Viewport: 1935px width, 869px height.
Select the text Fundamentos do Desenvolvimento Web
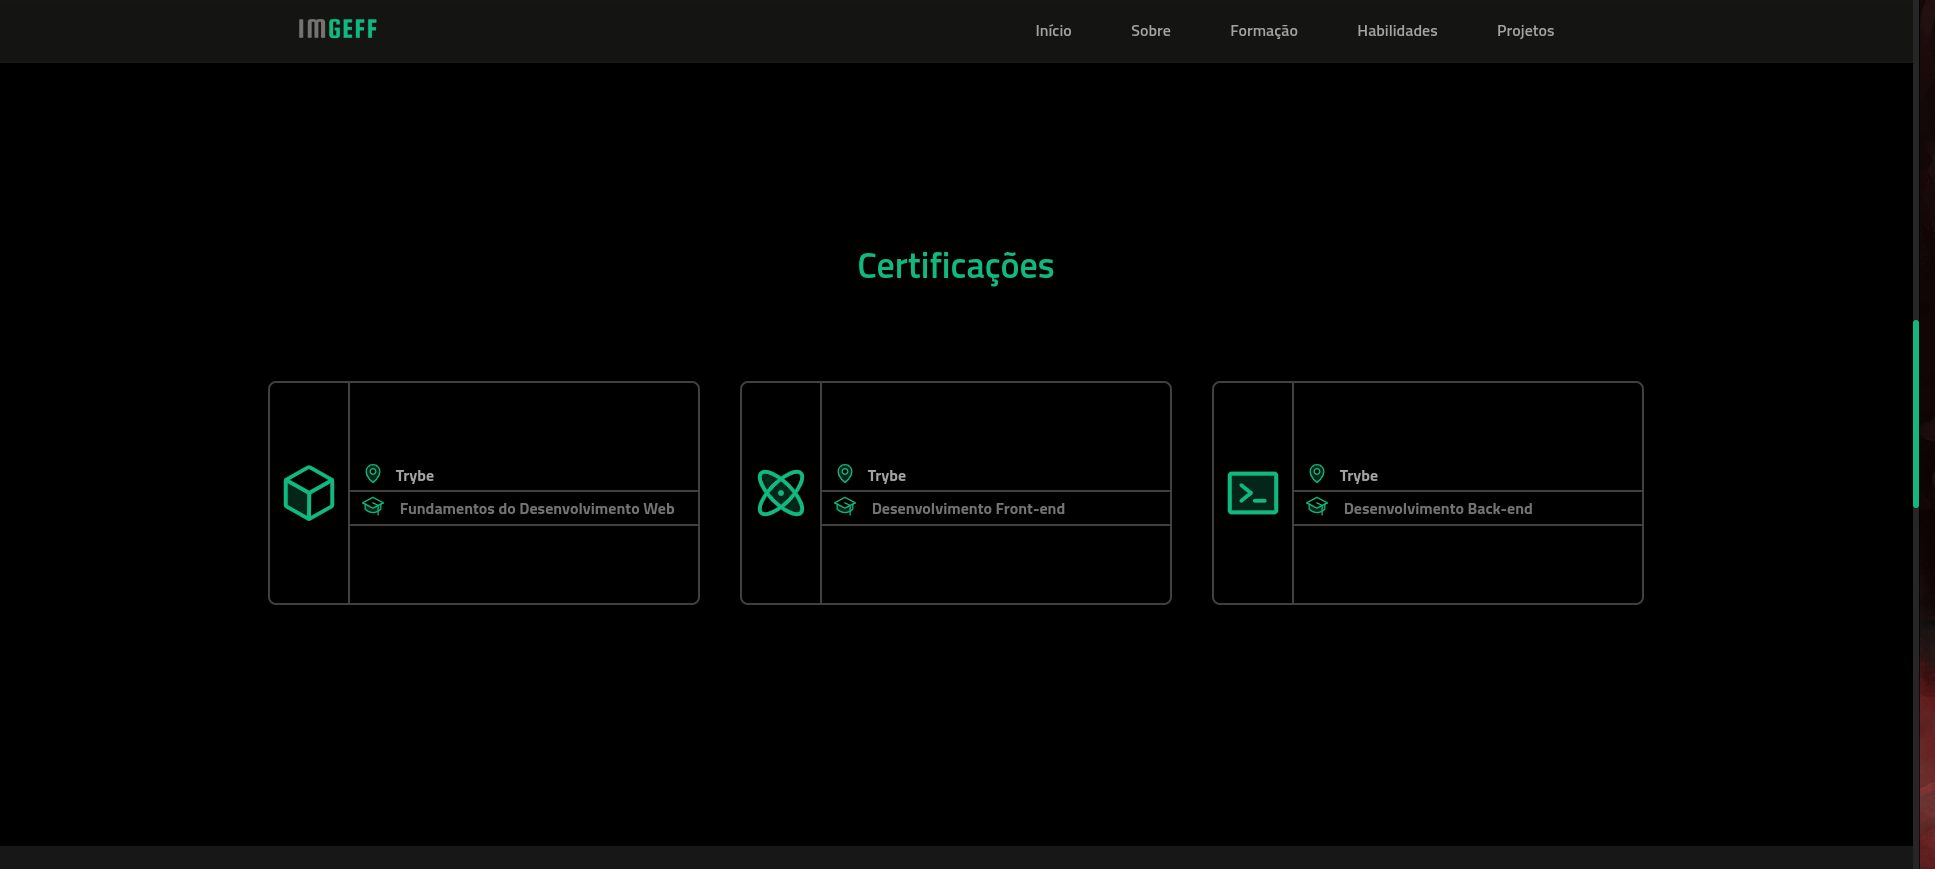[x=537, y=509]
